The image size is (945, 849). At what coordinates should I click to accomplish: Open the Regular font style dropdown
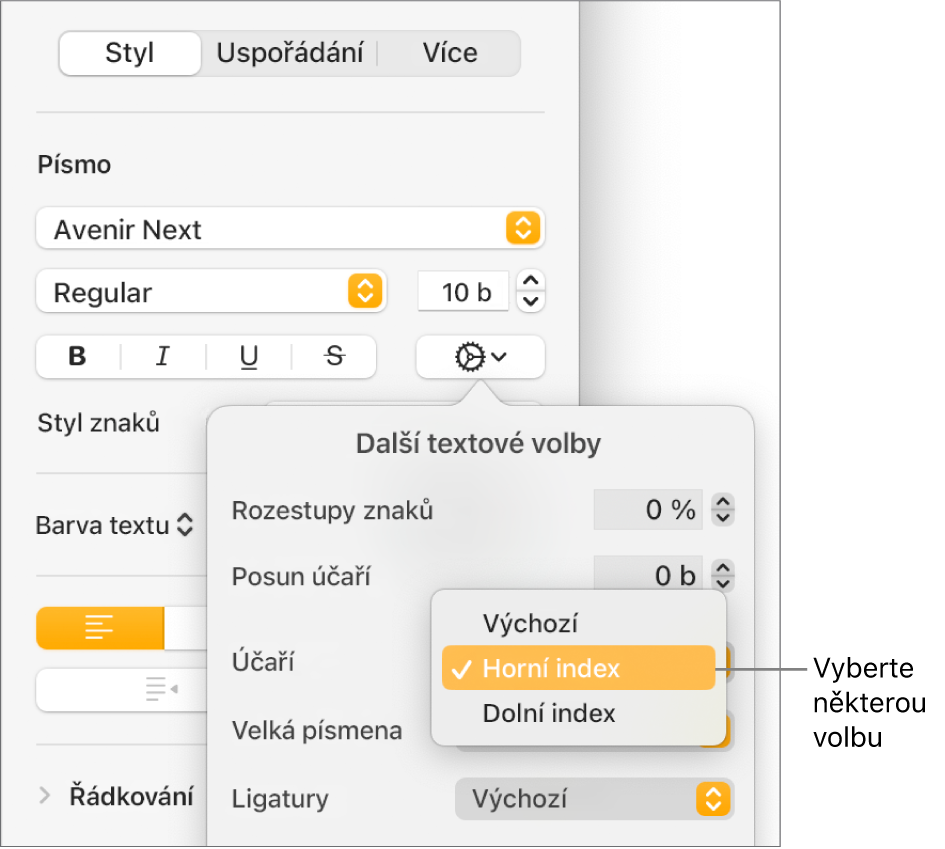(211, 292)
